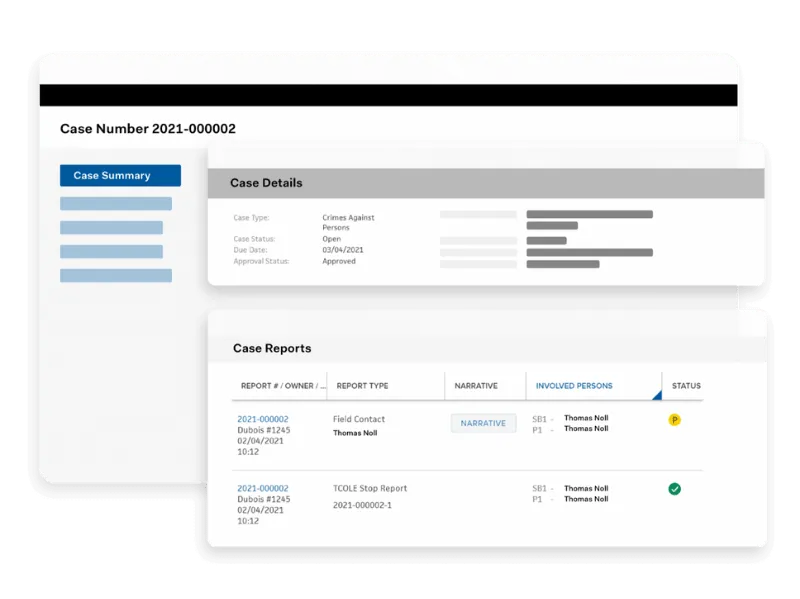
Task: Click the due date value 03/04/2021
Action: [343, 250]
